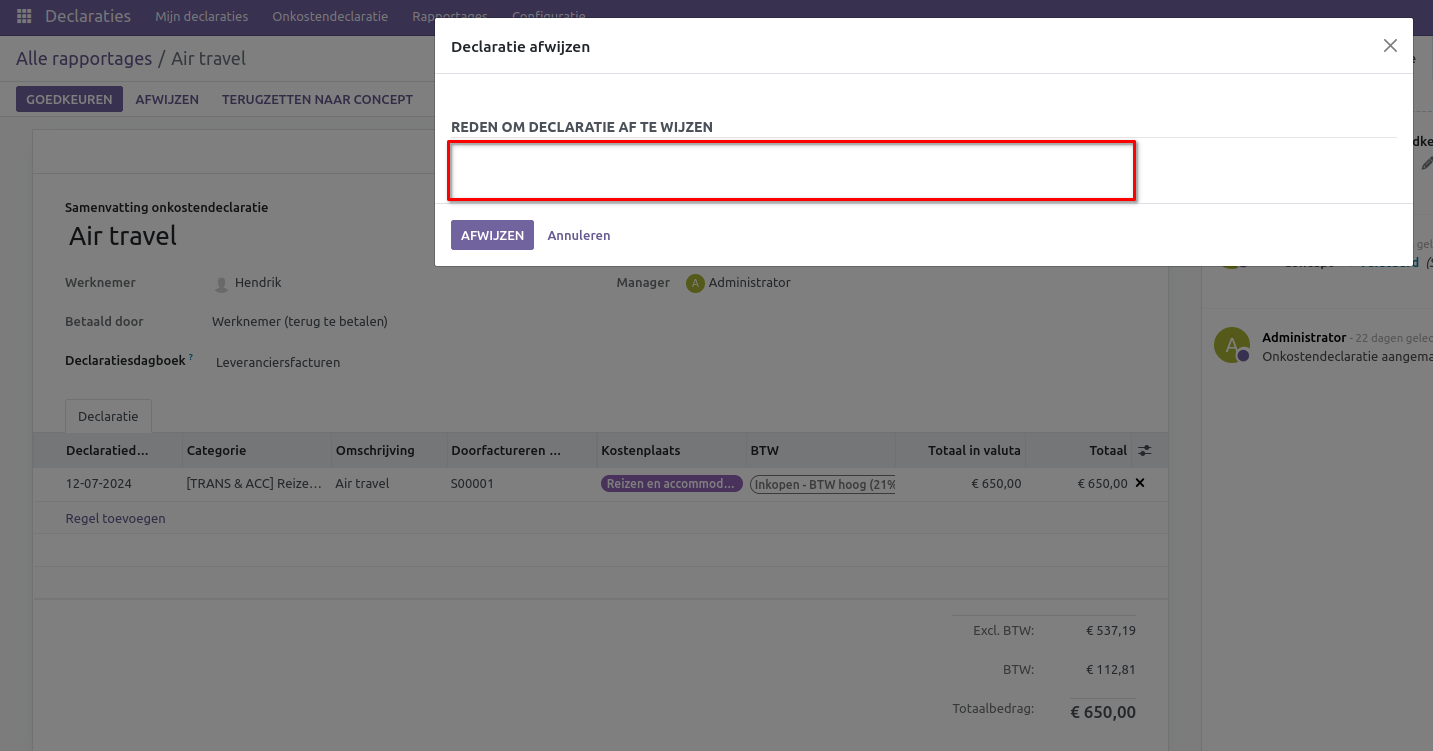Open the apps grid menu icon
Screen dimensions: 1433x751
click(x=24, y=17)
